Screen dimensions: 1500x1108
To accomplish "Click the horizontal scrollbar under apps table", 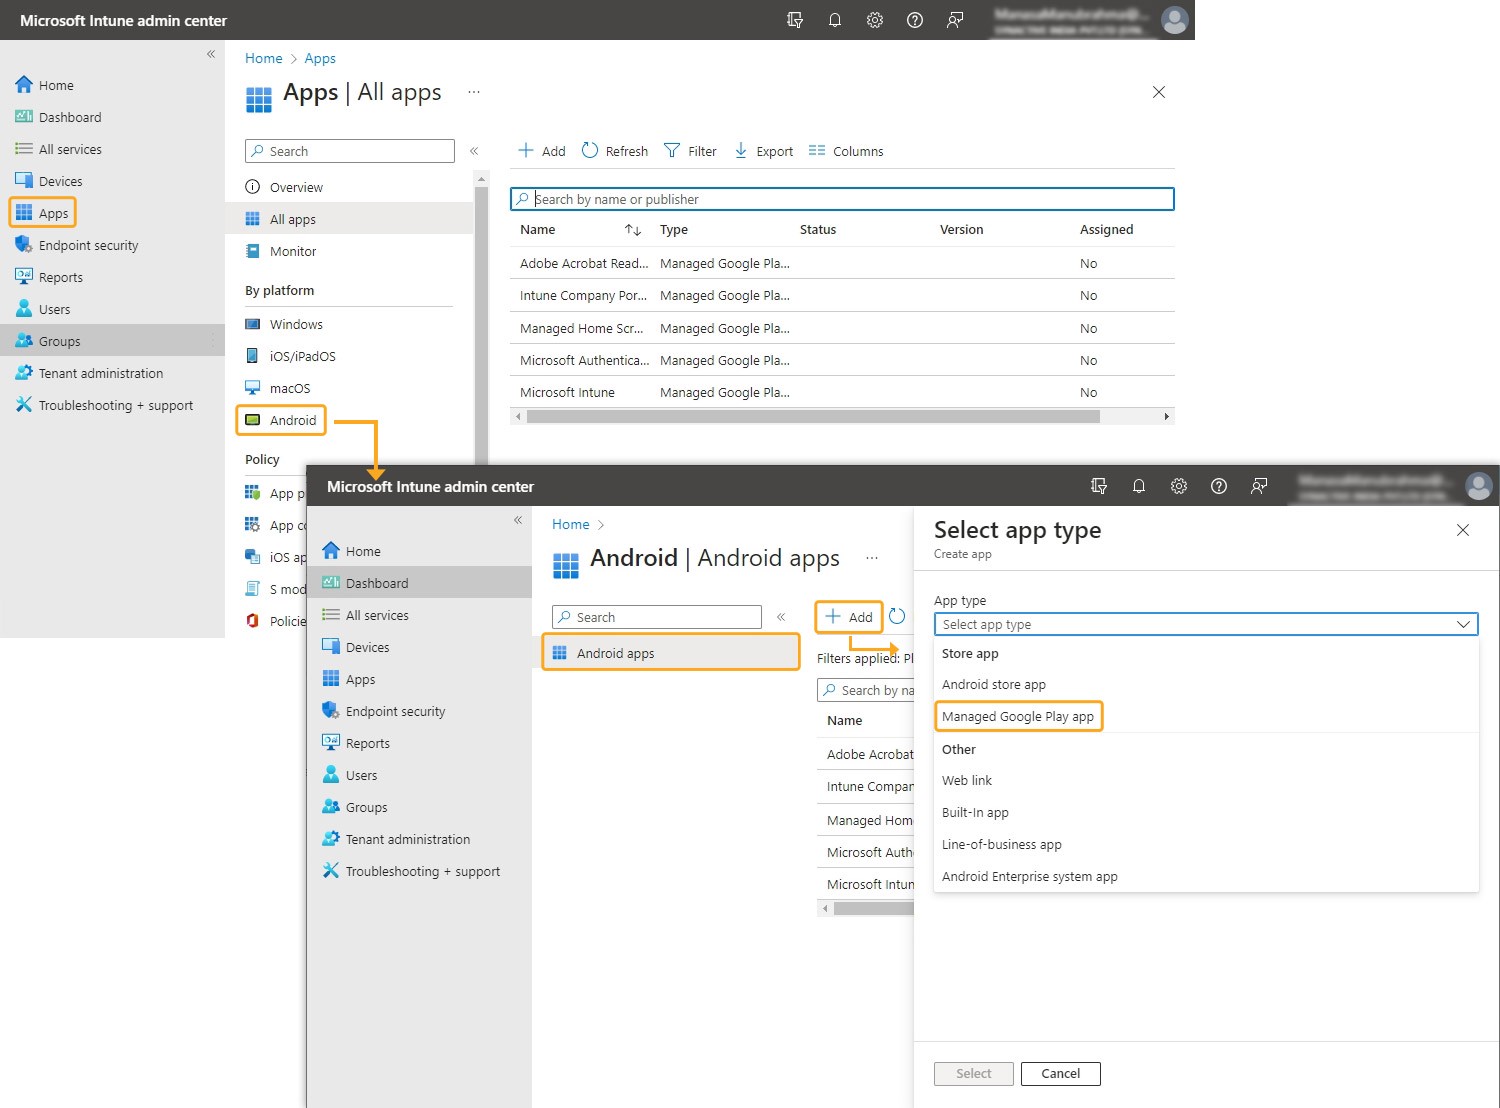I will pos(812,416).
